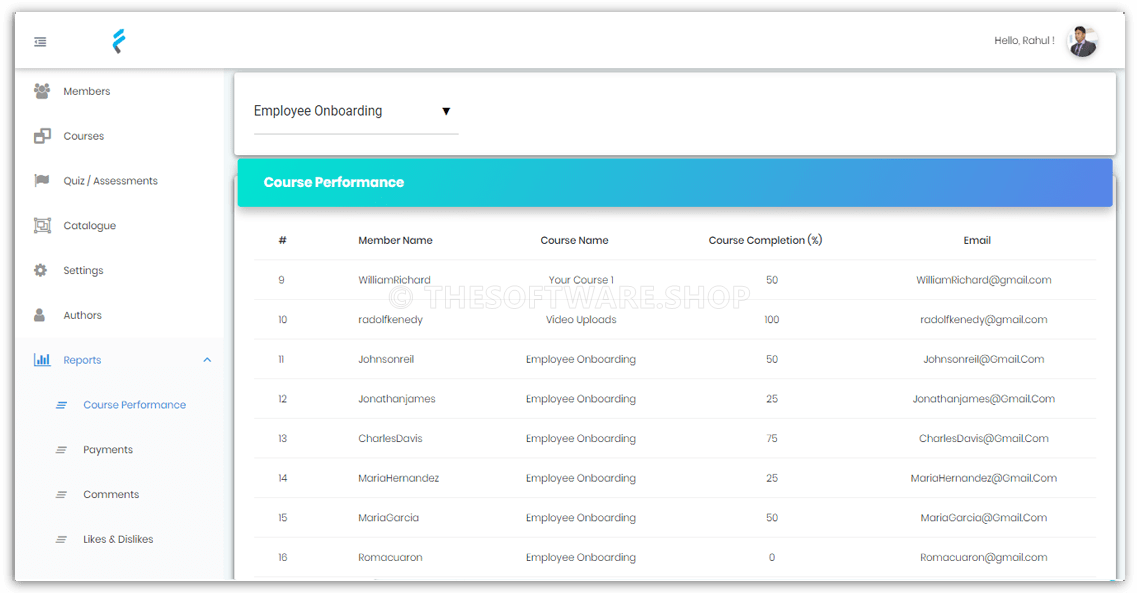
Task: Open Quiz / Assessments via its flag icon
Action: pyautogui.click(x=41, y=180)
